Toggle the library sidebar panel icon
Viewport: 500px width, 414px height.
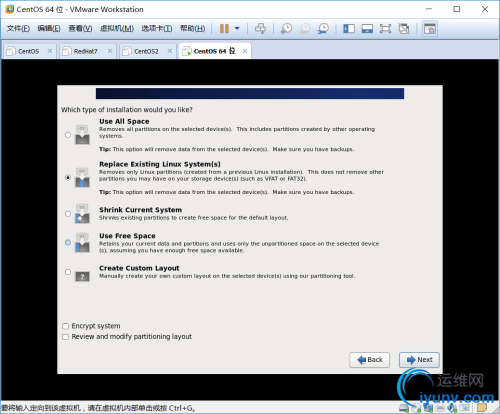[x=349, y=28]
